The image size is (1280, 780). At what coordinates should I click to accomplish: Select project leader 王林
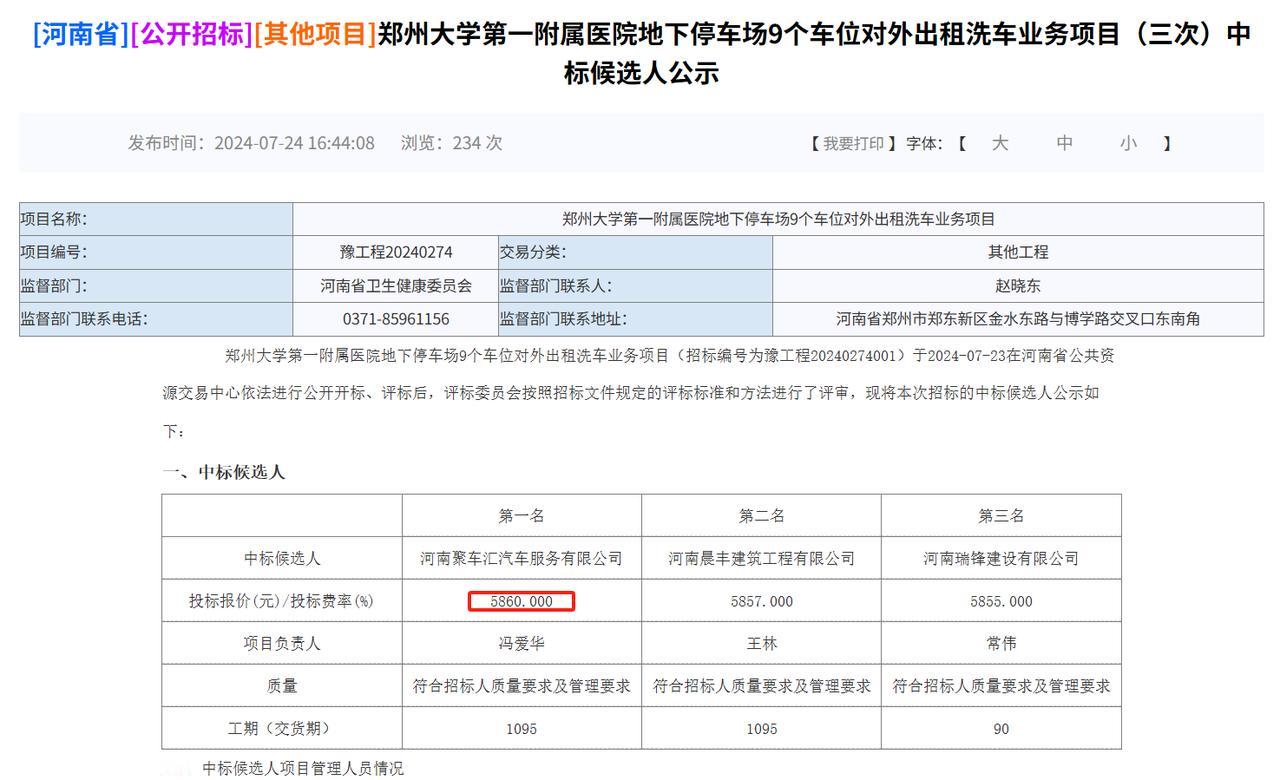(762, 644)
